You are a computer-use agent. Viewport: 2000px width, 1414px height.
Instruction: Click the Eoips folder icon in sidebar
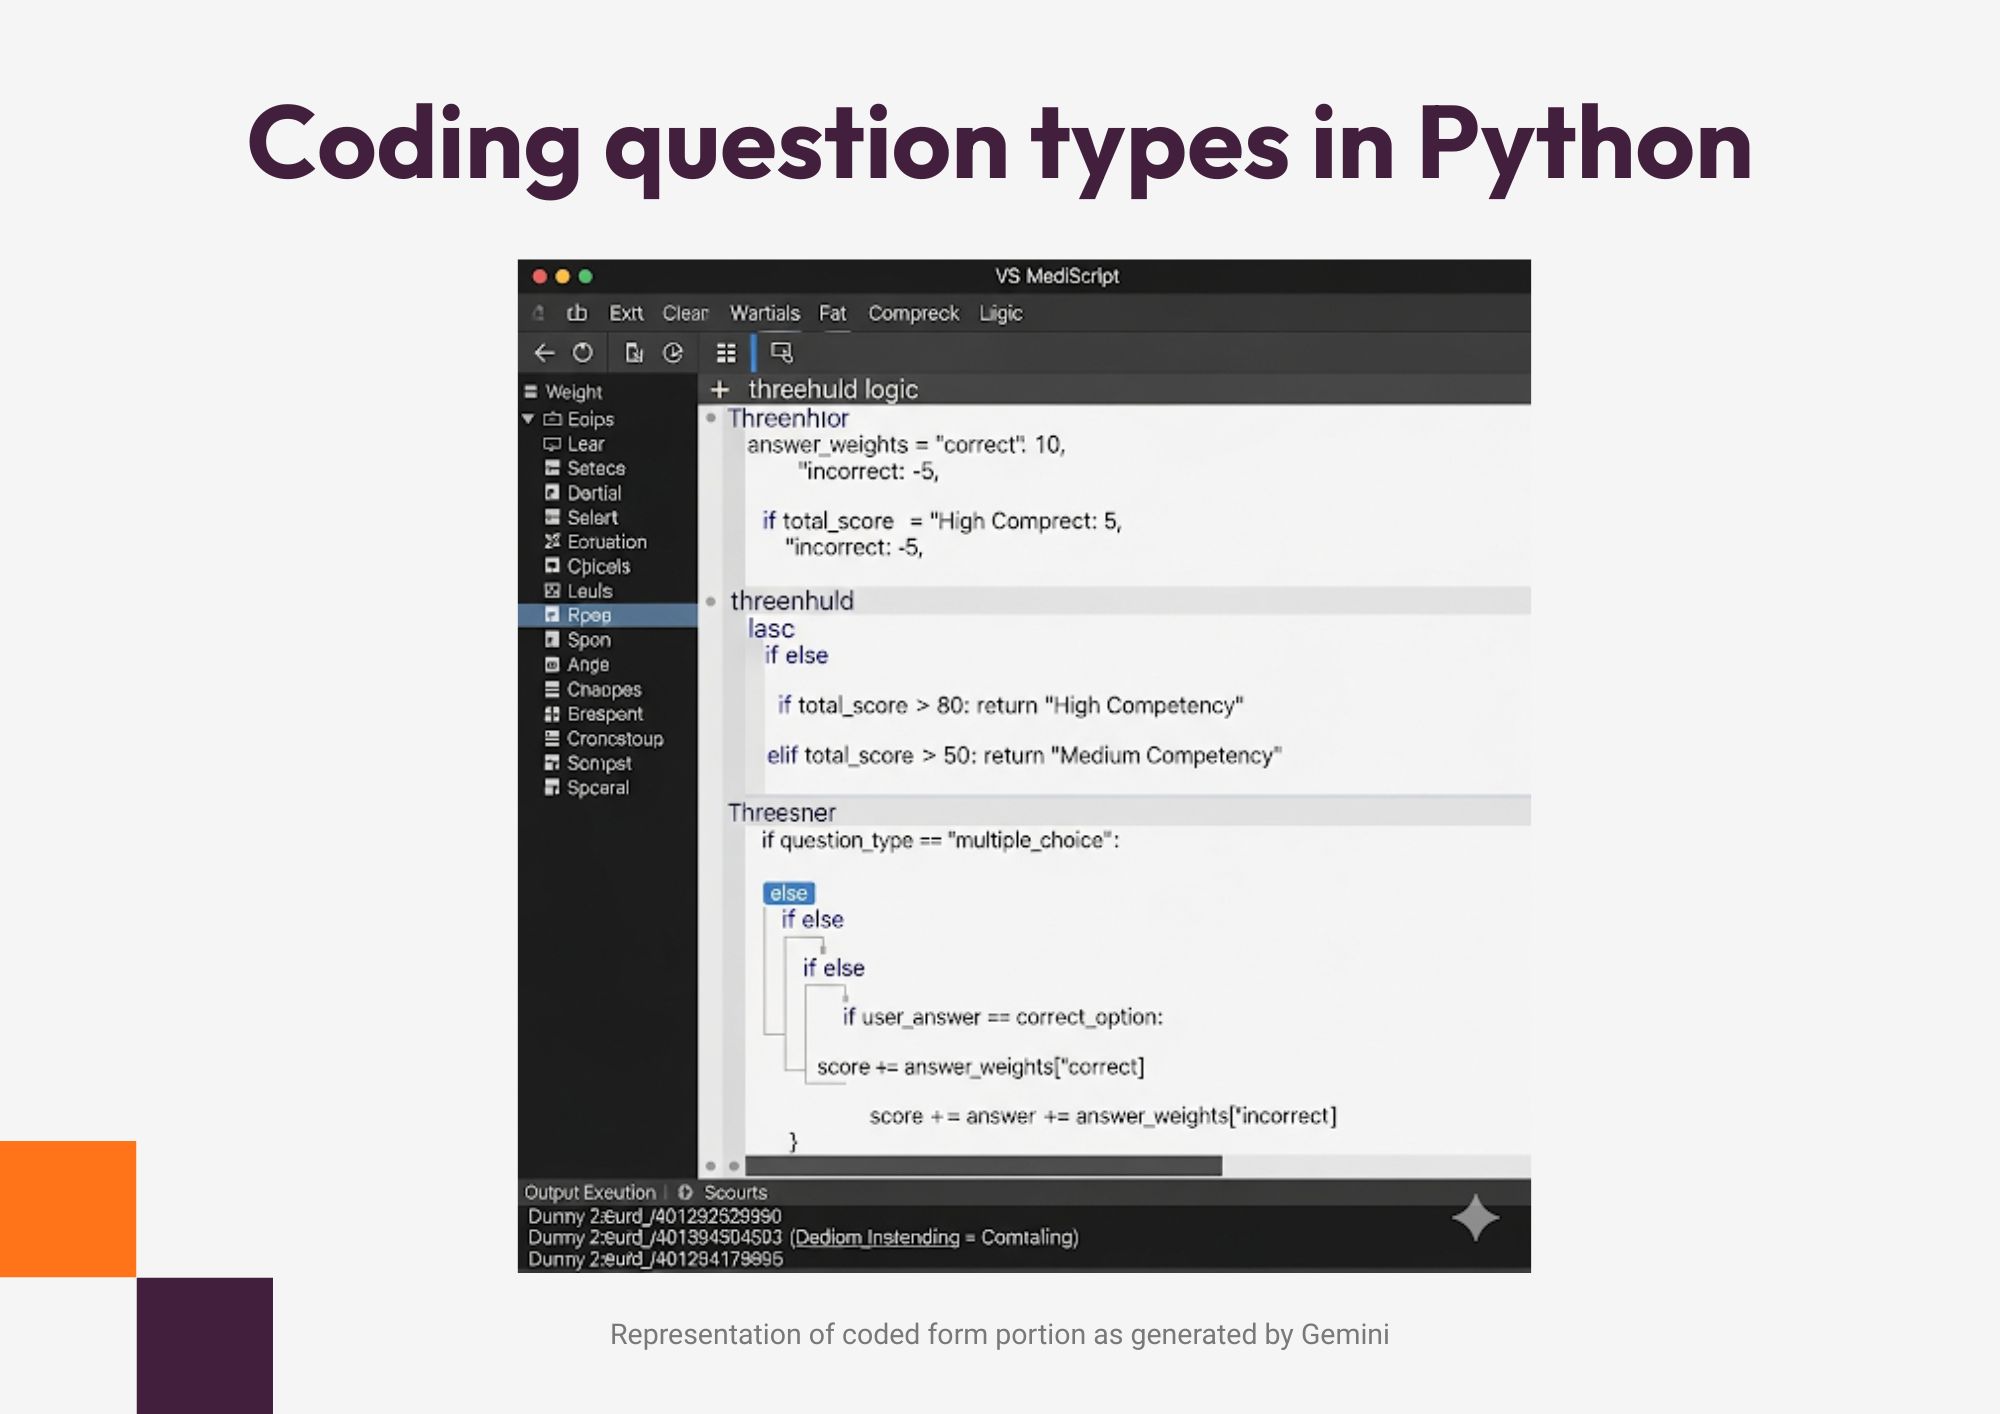tap(554, 419)
